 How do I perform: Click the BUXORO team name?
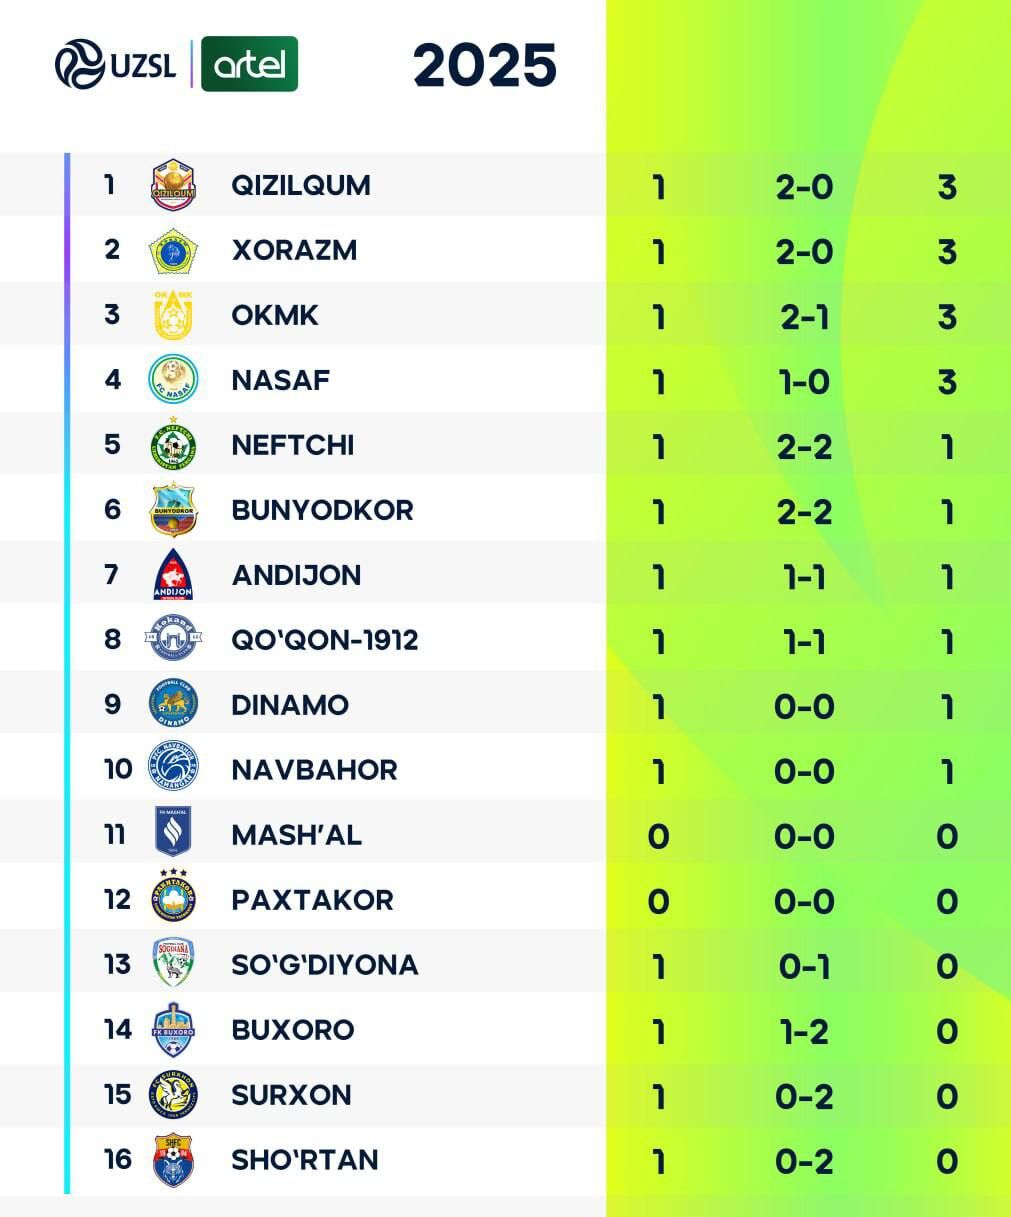point(293,1029)
